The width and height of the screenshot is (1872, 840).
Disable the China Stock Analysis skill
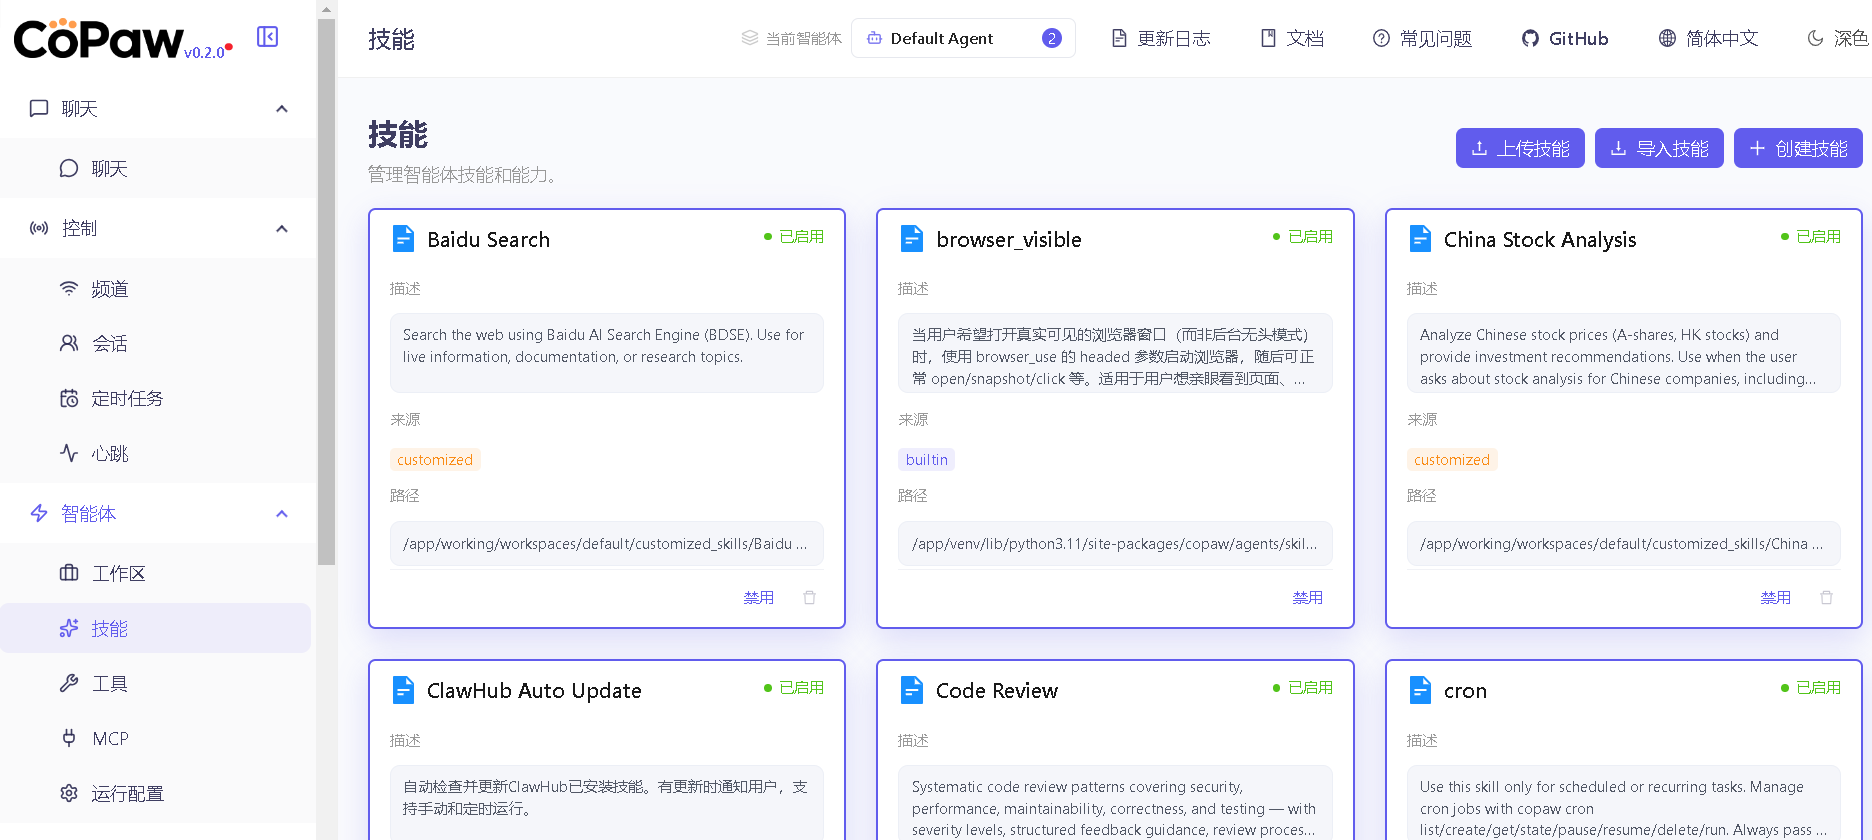pos(1775,598)
